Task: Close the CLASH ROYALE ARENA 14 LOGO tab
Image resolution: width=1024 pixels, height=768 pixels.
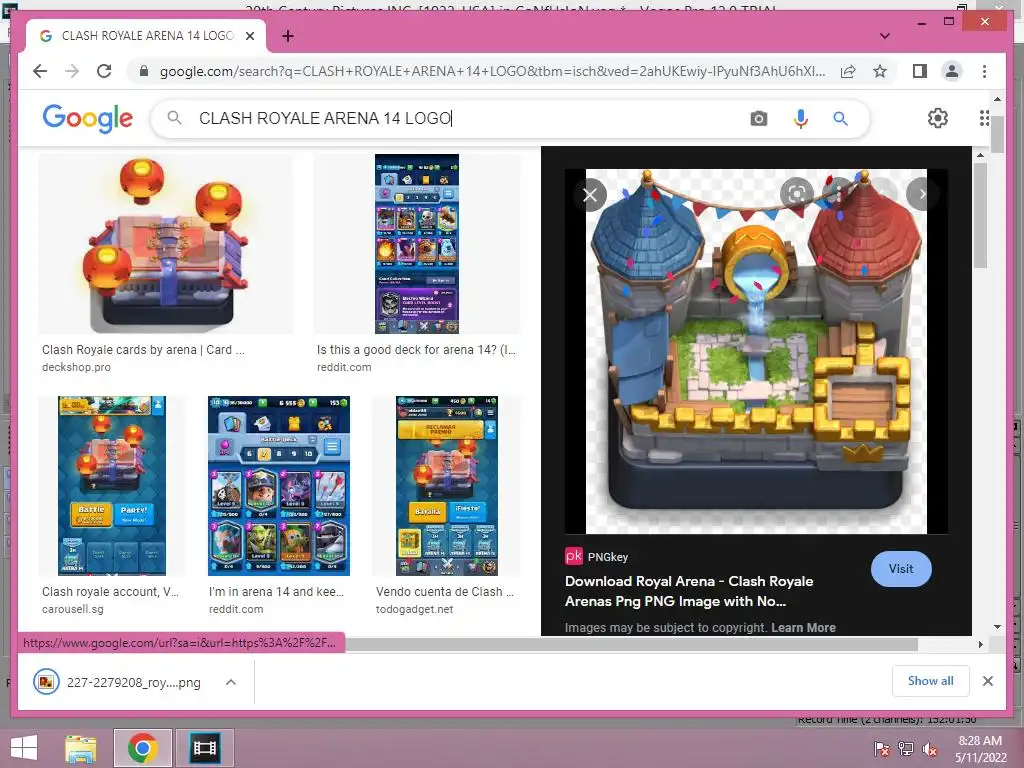Action: (x=249, y=36)
